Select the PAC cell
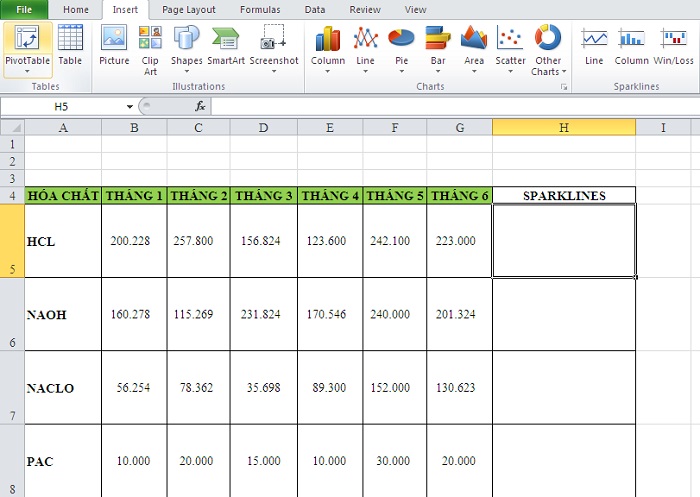 click(63, 461)
